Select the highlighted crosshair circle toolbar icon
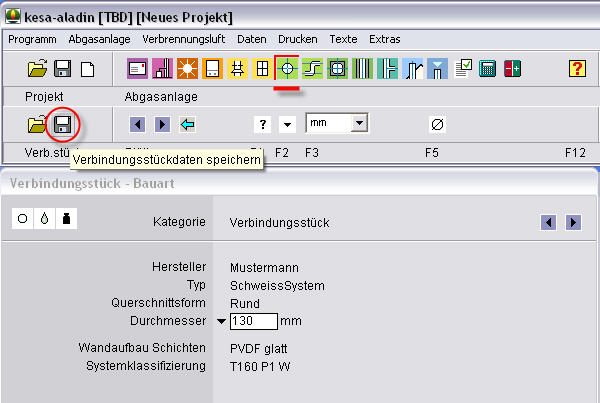Image resolution: width=600 pixels, height=403 pixels. [287, 69]
